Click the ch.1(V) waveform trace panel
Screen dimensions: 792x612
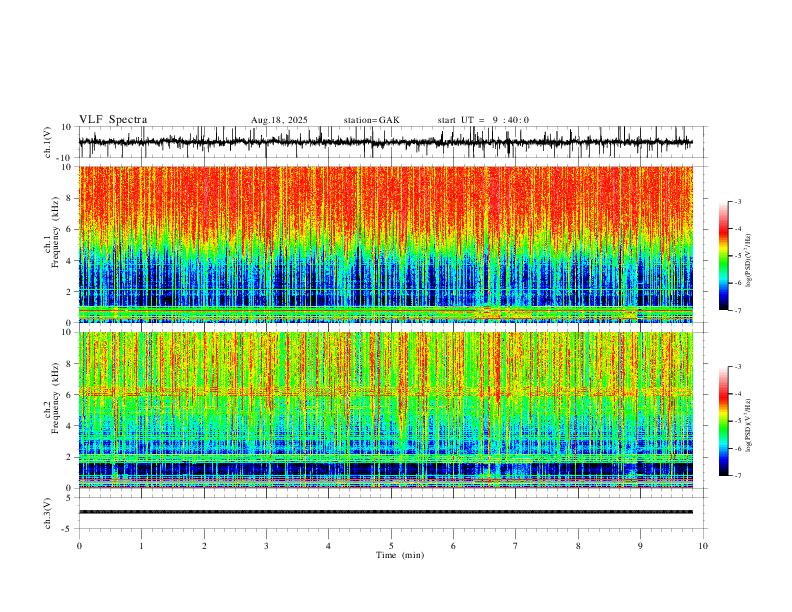pyautogui.click(x=391, y=142)
